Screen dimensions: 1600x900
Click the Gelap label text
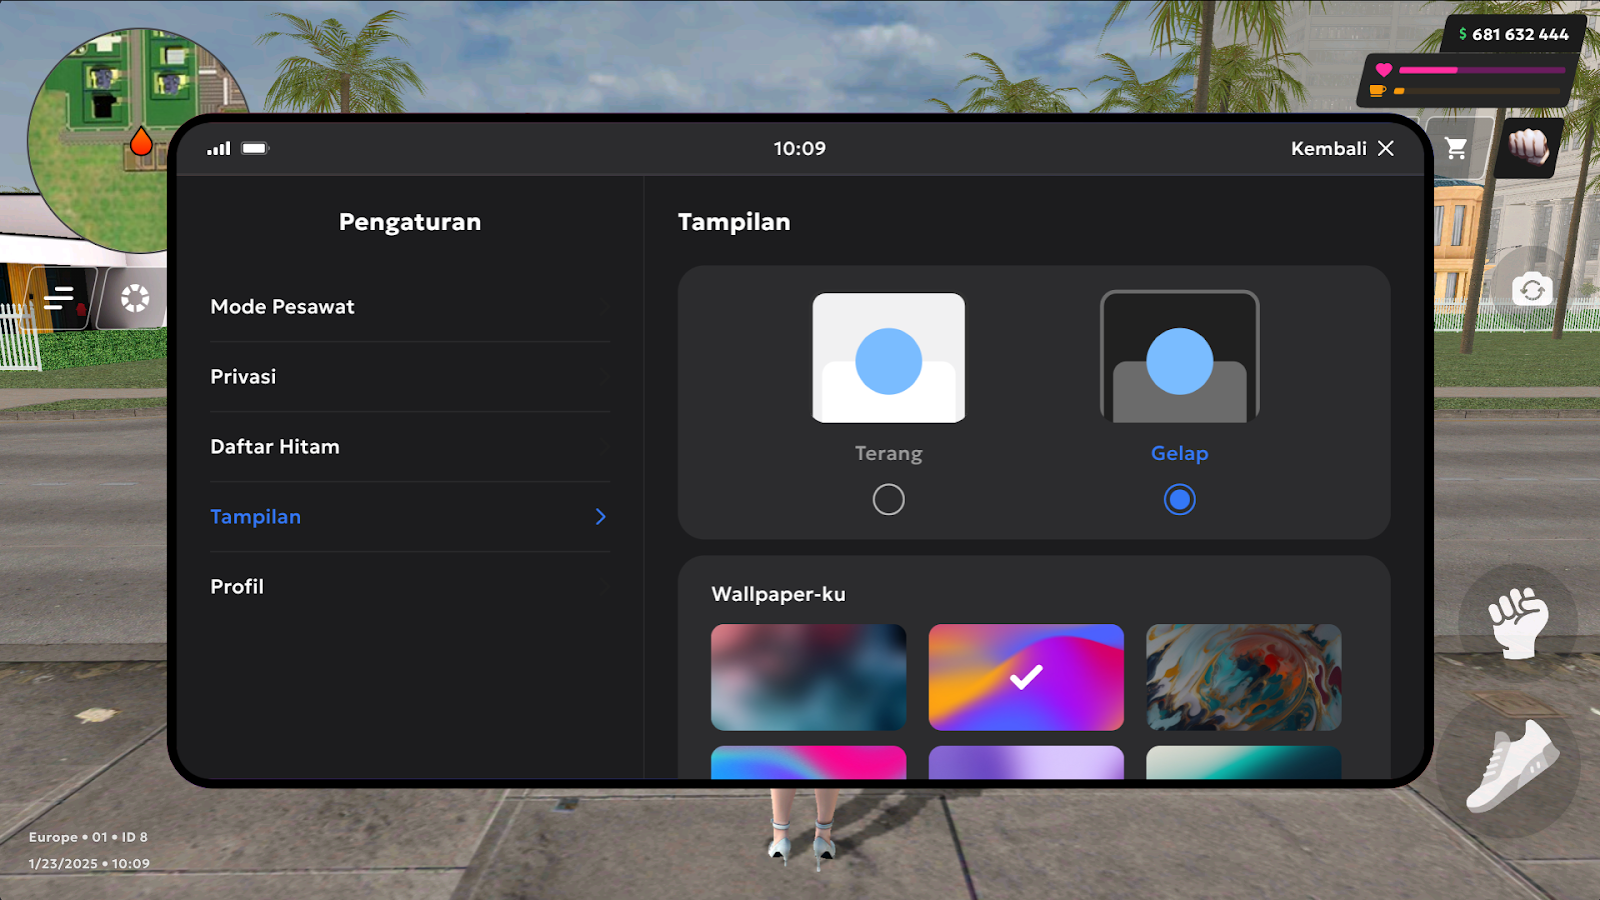[x=1180, y=453]
